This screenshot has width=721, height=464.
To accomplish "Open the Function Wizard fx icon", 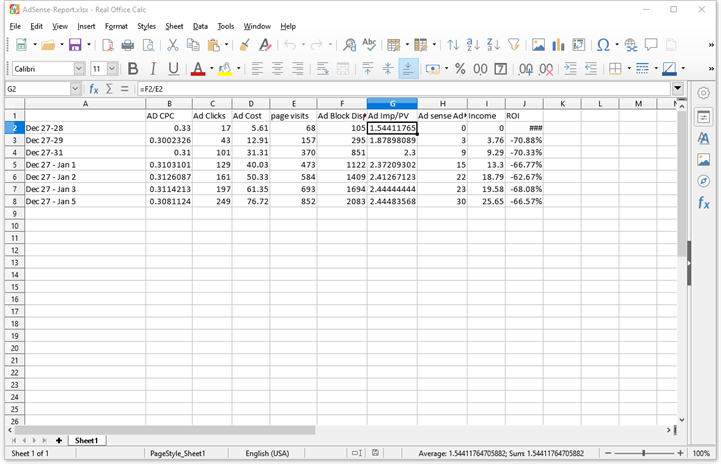I will click(94, 89).
